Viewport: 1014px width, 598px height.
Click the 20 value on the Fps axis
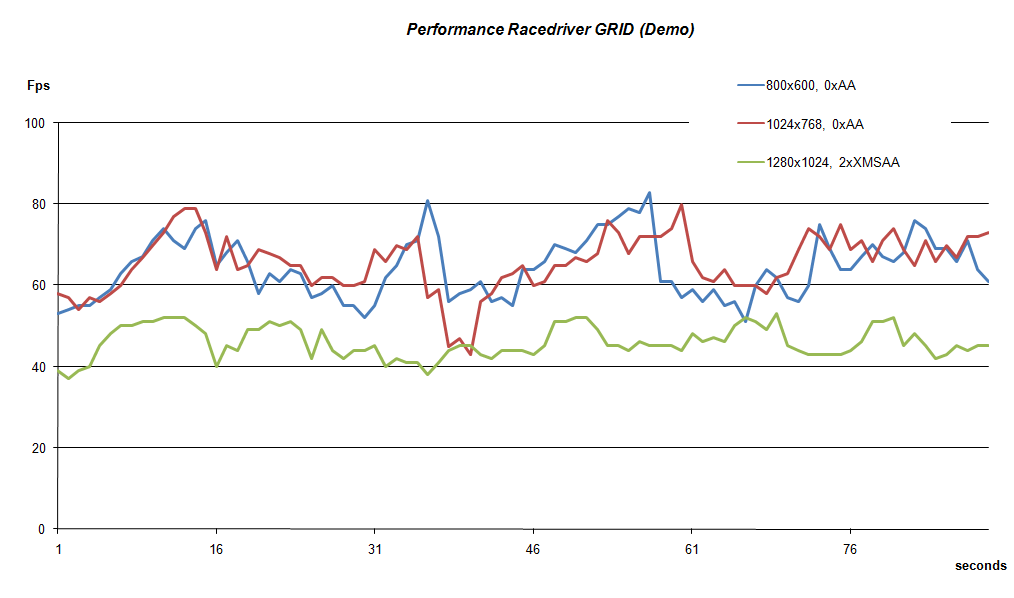tap(39, 448)
